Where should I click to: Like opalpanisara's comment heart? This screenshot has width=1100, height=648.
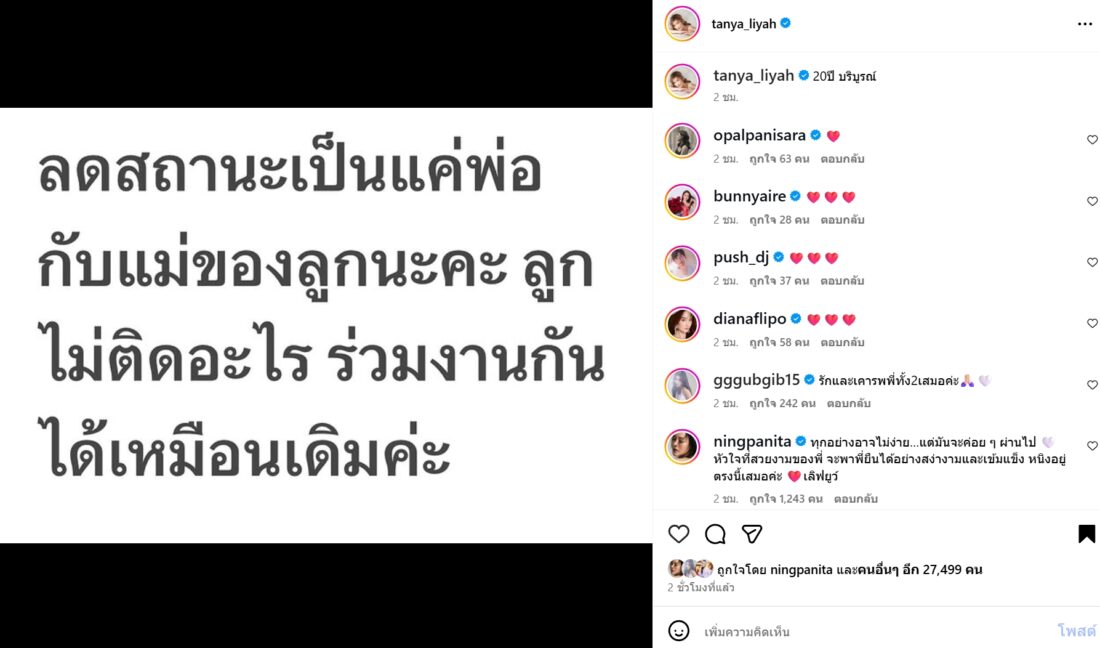coord(1092,140)
